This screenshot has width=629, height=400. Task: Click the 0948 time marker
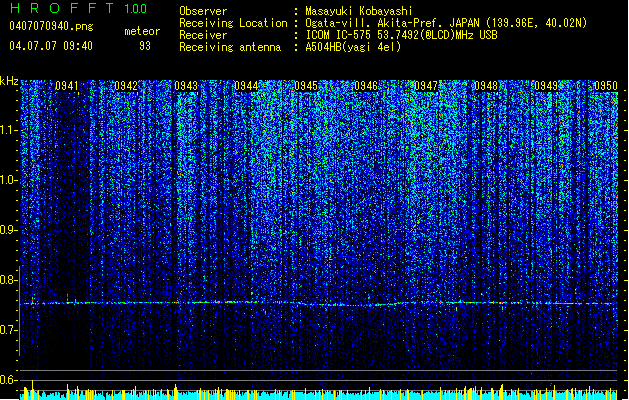[486, 86]
